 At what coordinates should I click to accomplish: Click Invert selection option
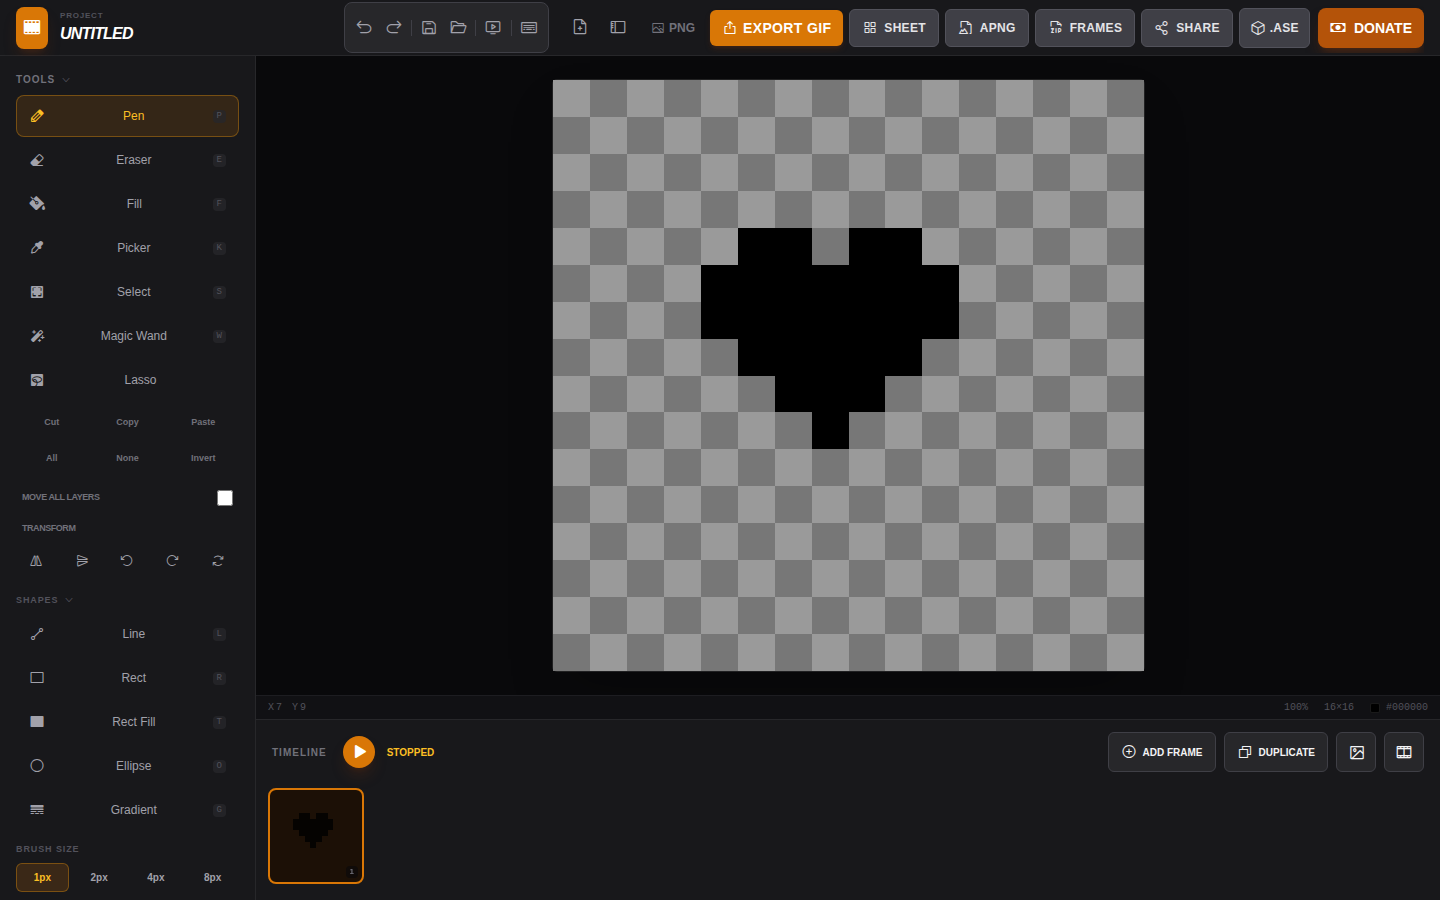(x=203, y=458)
